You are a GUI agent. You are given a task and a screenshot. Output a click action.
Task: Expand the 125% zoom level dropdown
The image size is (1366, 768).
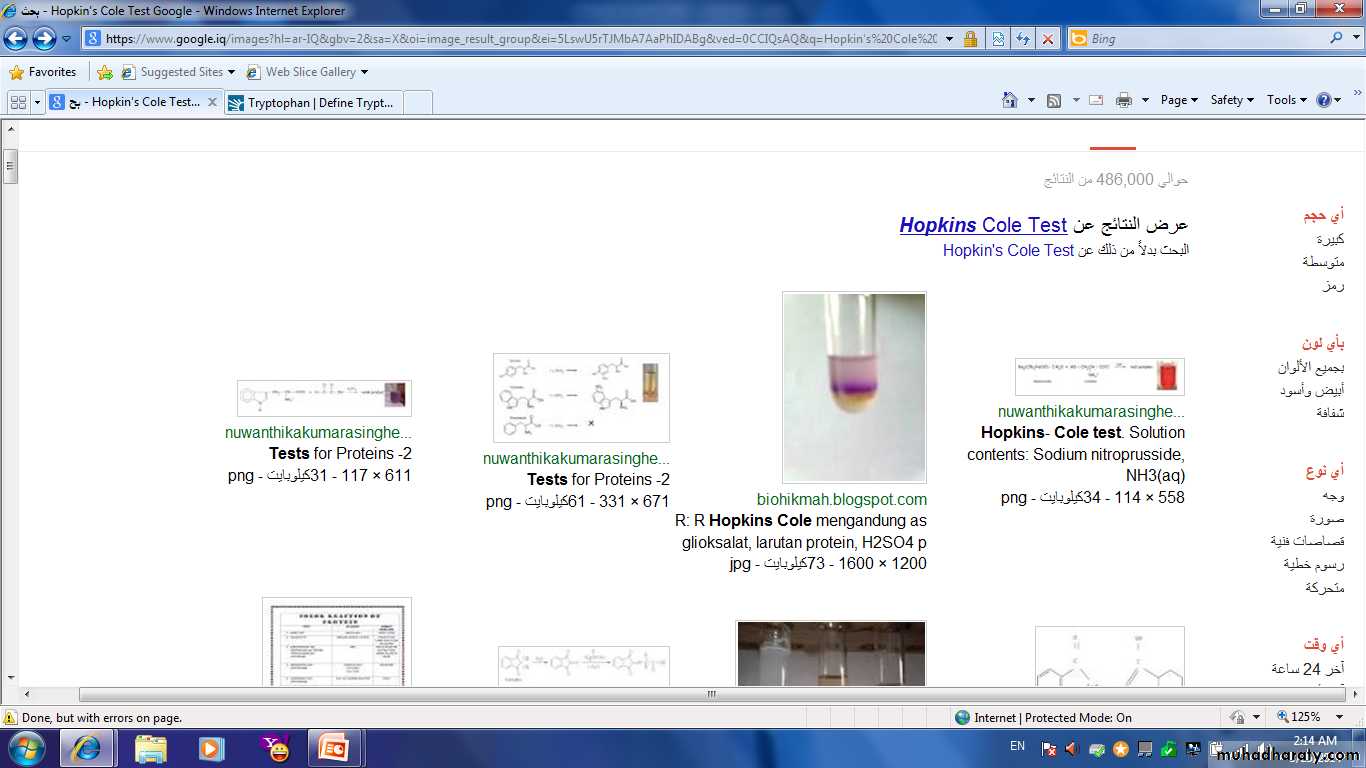(1341, 717)
